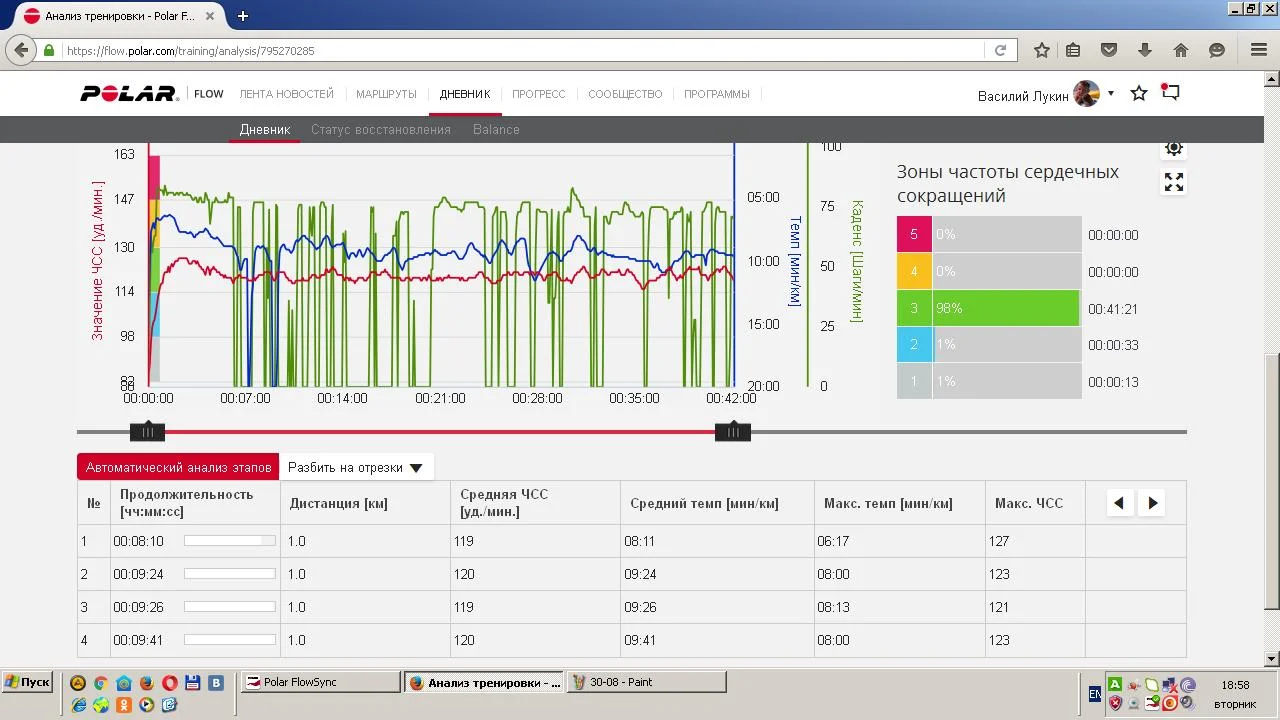Open the Pocket icon in browser toolbar
This screenshot has height=720, width=1280.
point(1109,50)
